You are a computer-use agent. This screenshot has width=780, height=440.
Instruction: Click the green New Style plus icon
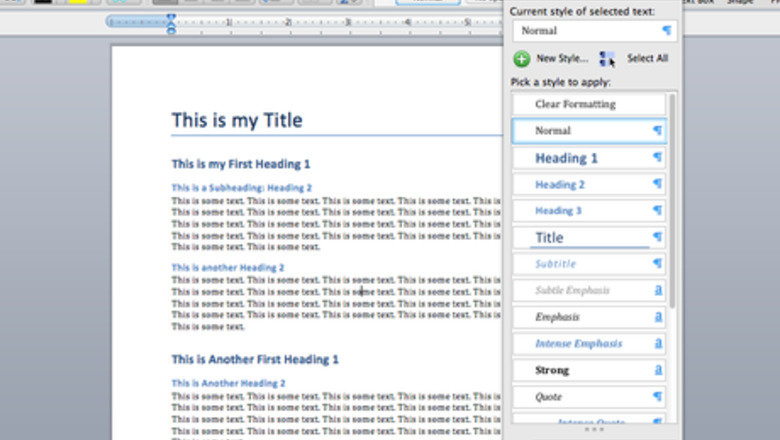[x=522, y=59]
